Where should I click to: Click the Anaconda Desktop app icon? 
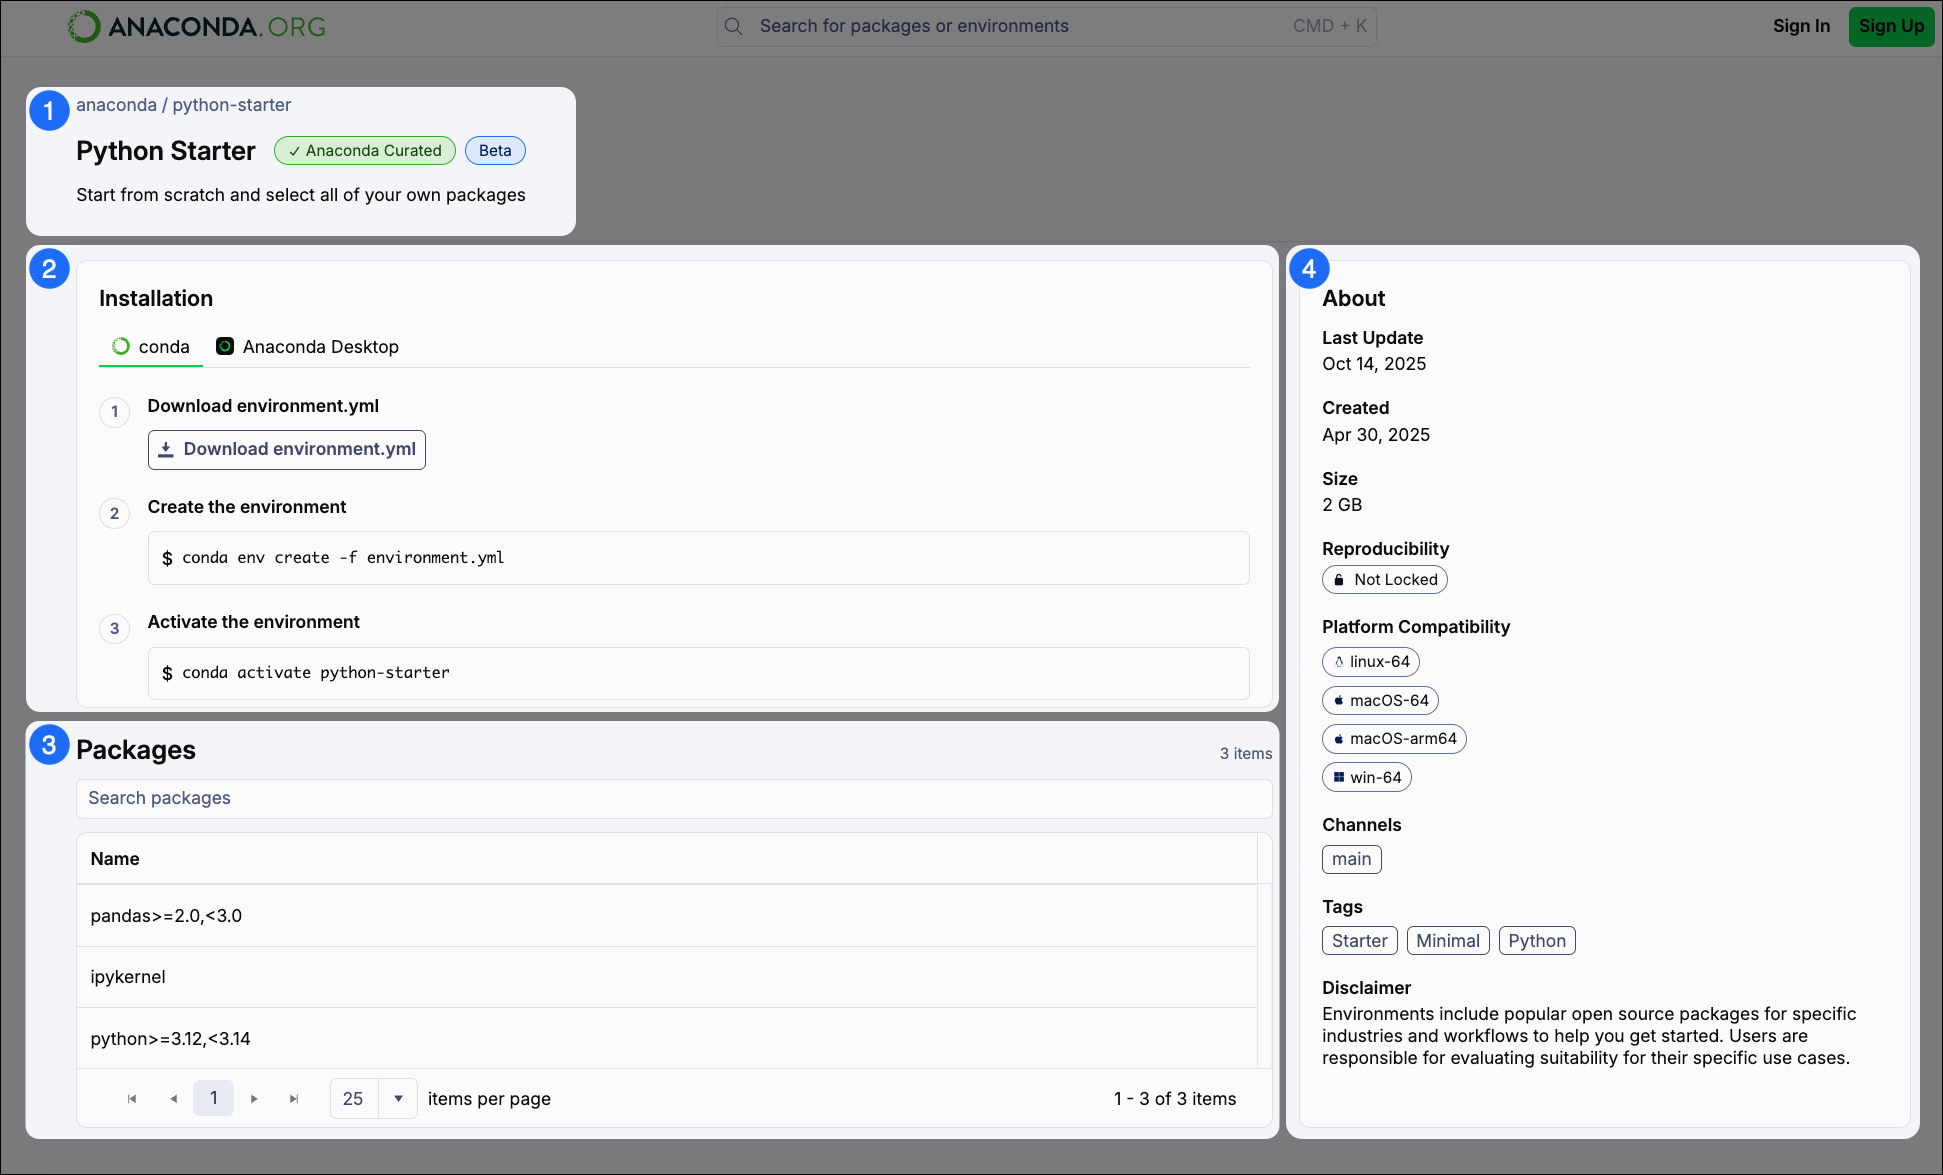point(225,346)
